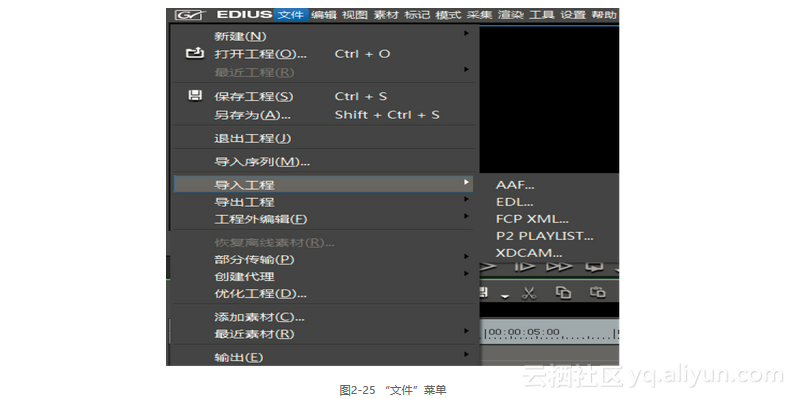Viewport: 795px width, 399px height.
Task: Click the figure caption 图2-25 “文件”菜单
Action: pos(393,390)
